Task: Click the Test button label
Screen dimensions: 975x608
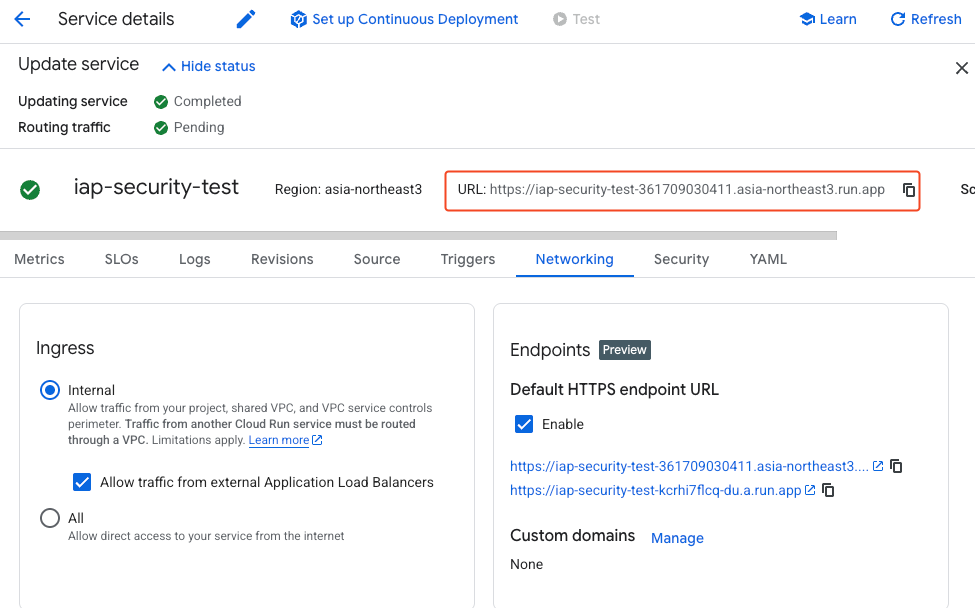Action: [586, 19]
